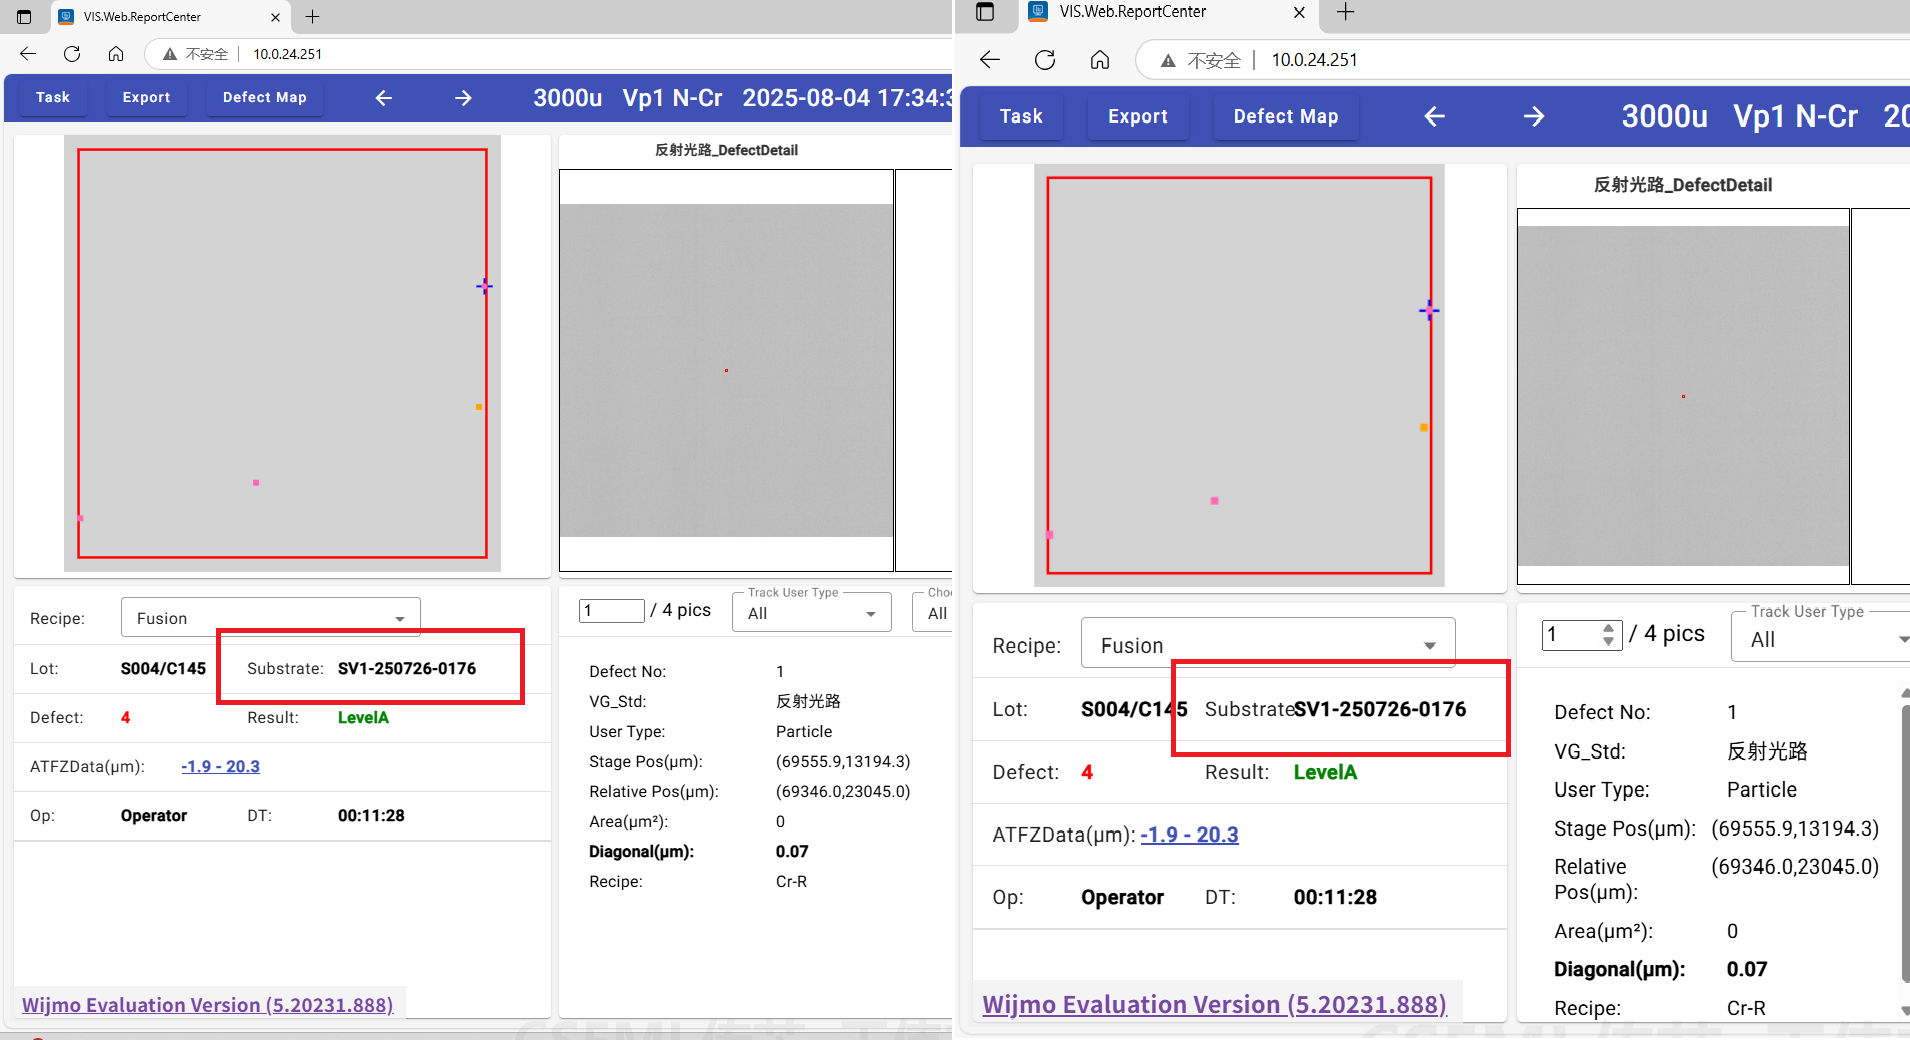
Task: Open Fusion recipe dropdown in the right window
Action: (1267, 645)
